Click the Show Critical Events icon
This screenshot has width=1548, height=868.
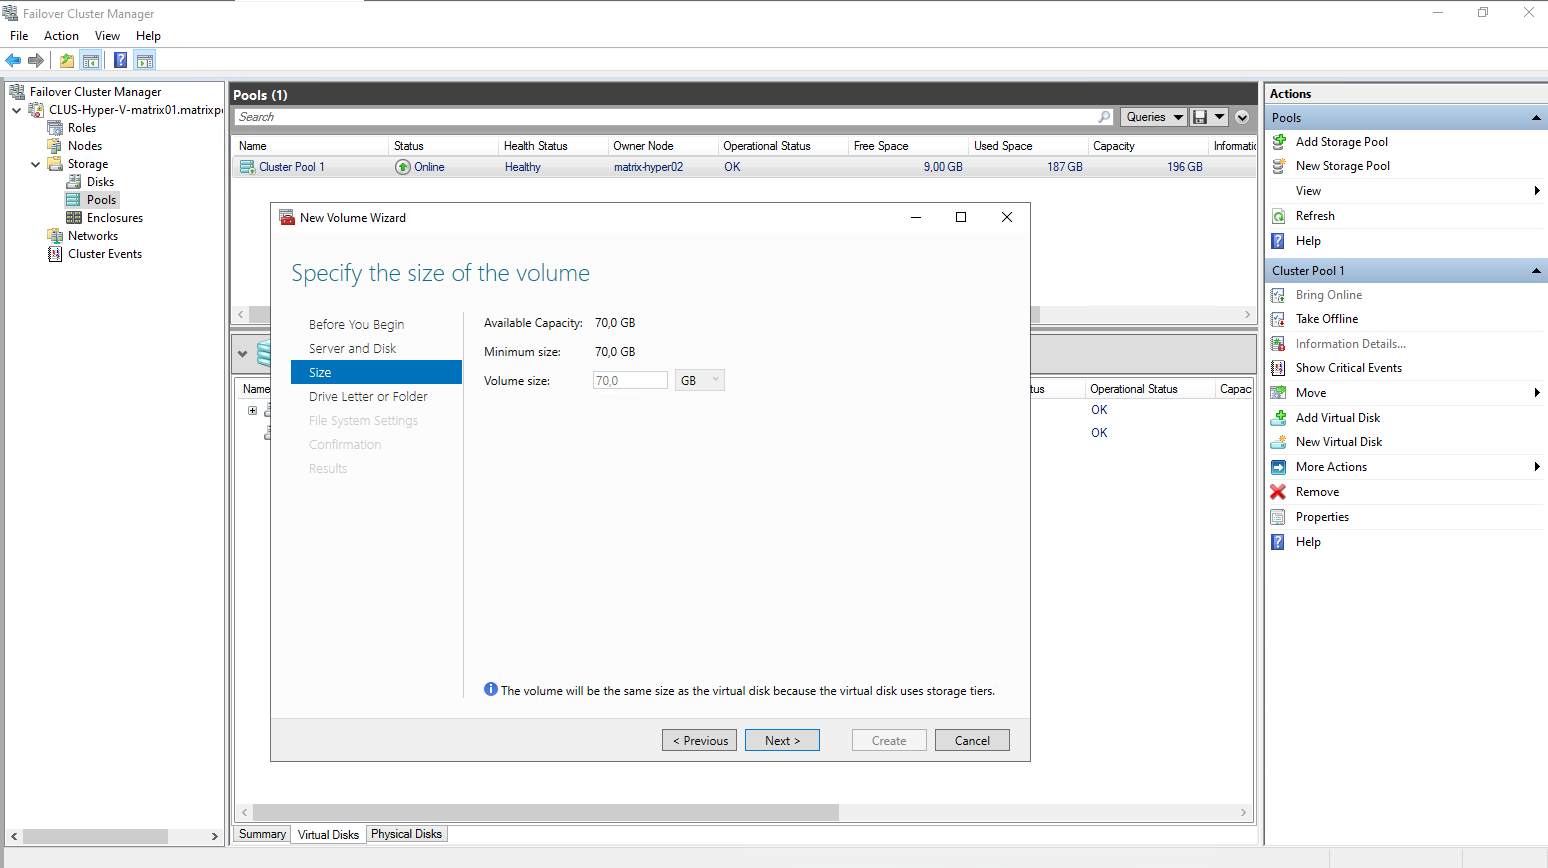1278,368
